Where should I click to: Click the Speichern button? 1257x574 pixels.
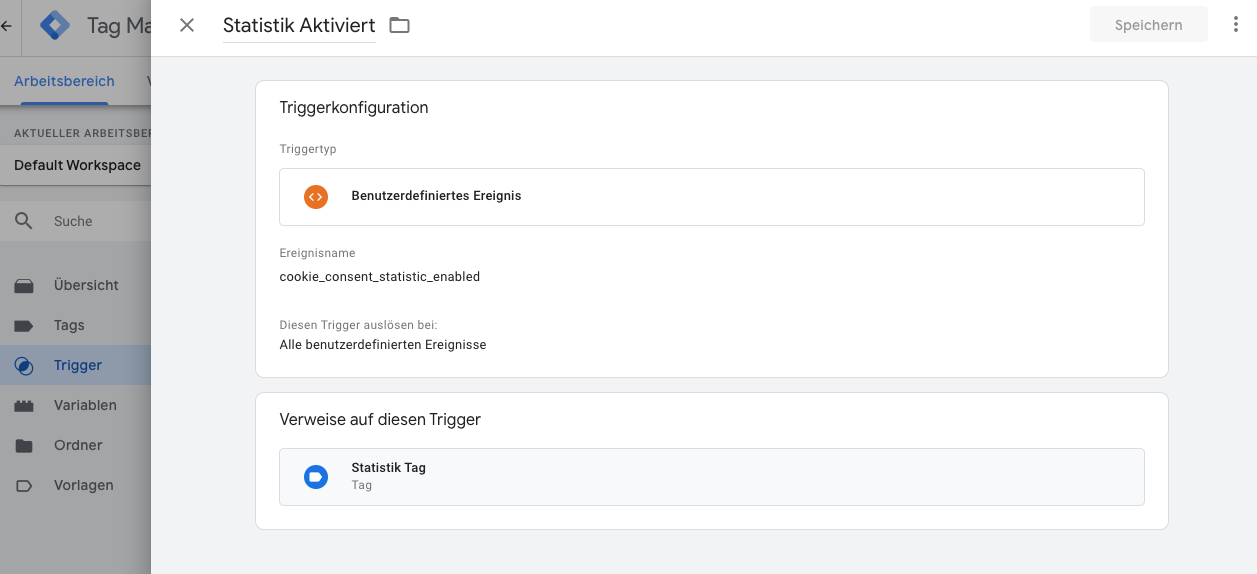pos(1148,25)
